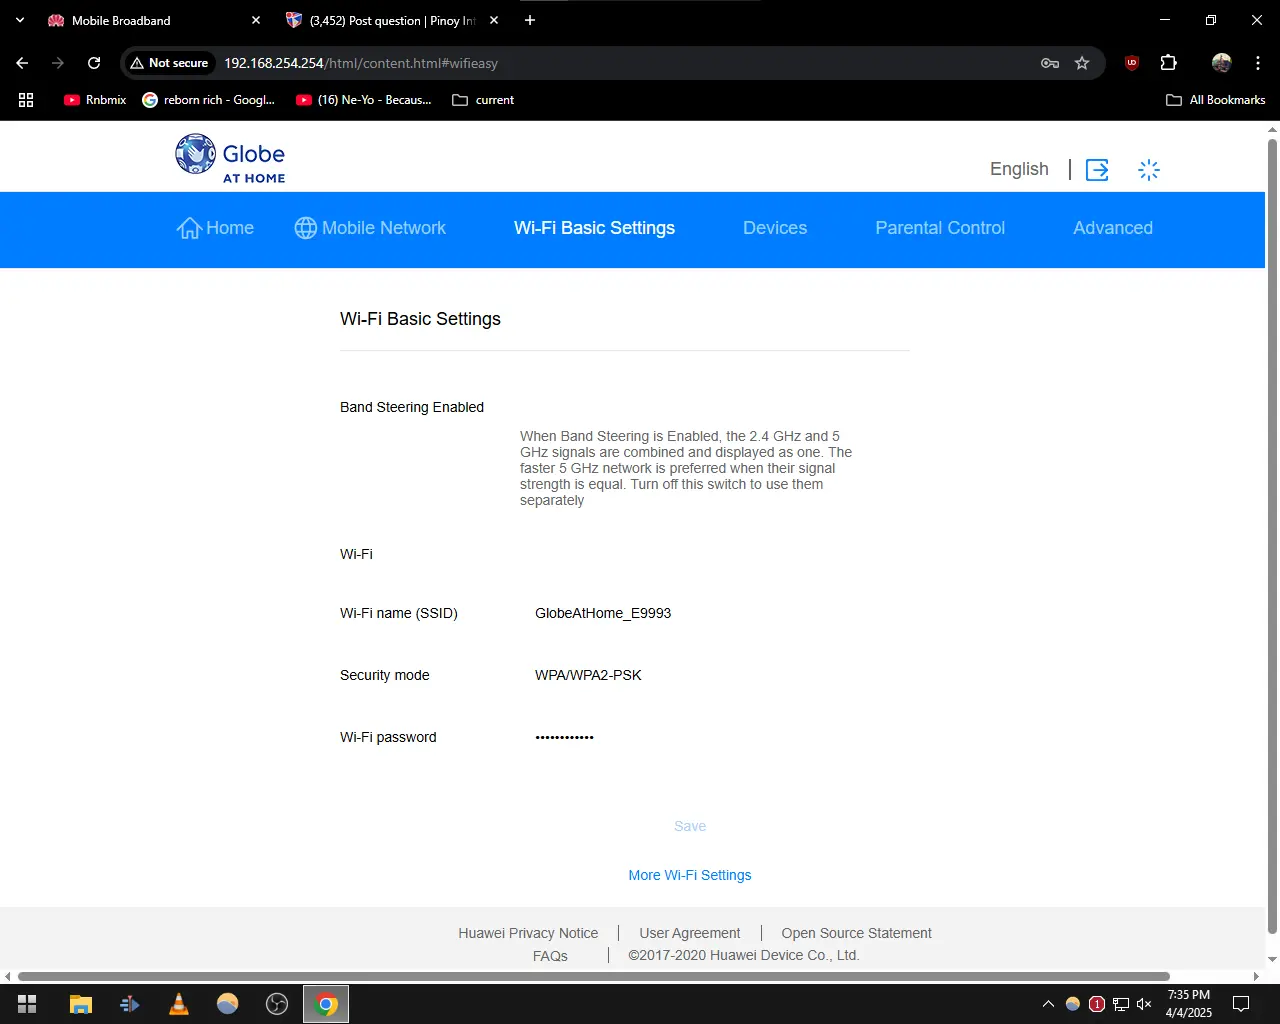Viewport: 1280px width, 1024px height.
Task: Open the network tray icon
Action: (1121, 1004)
